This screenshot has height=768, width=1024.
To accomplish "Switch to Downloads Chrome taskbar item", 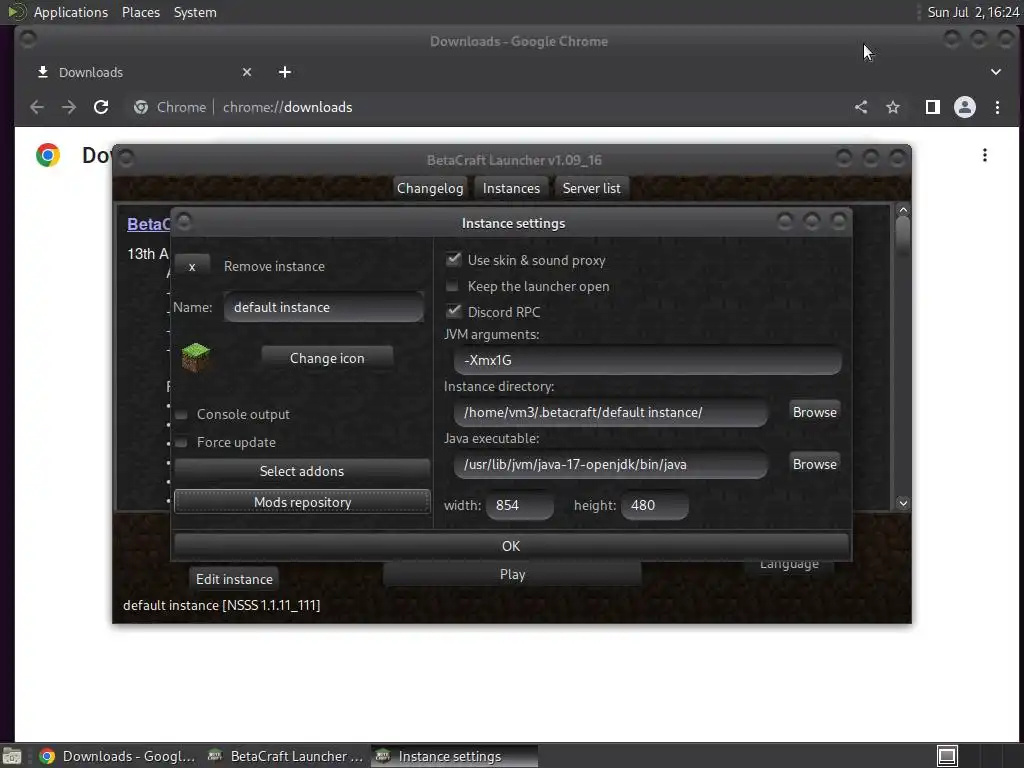I will click(x=118, y=756).
